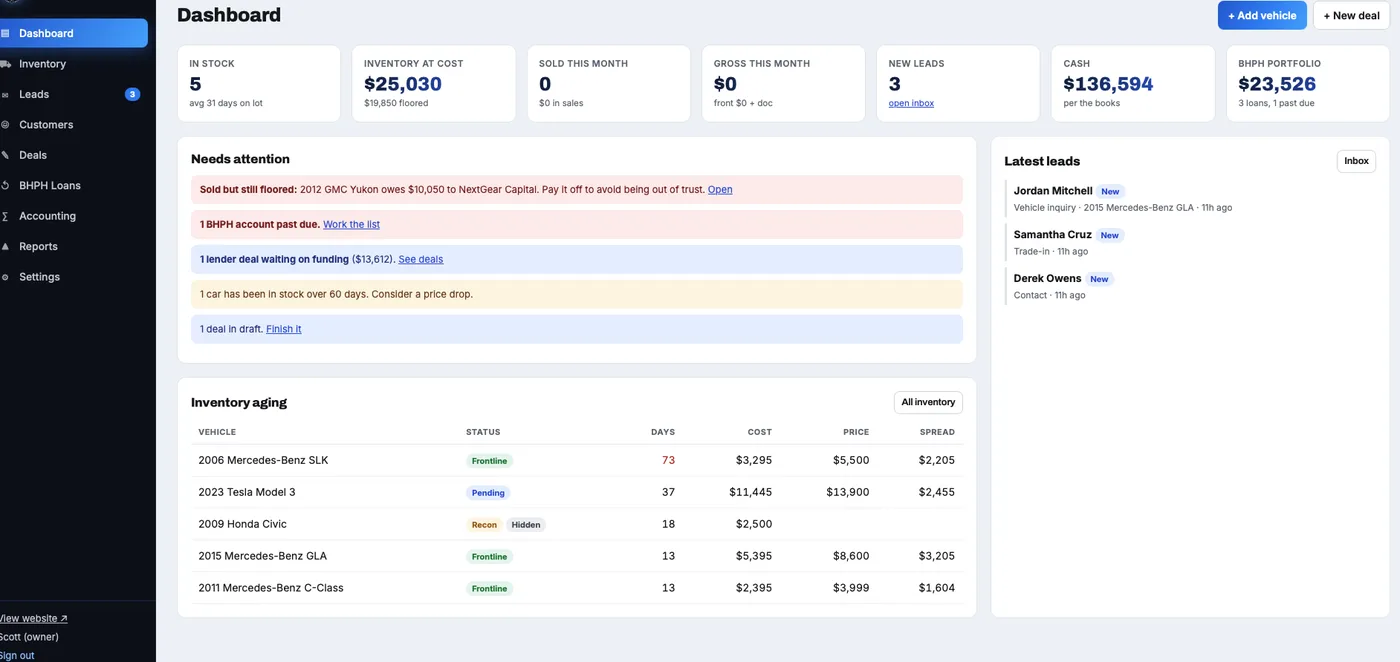Click See deals link for lender funding
This screenshot has height=662, width=1400.
coord(421,259)
